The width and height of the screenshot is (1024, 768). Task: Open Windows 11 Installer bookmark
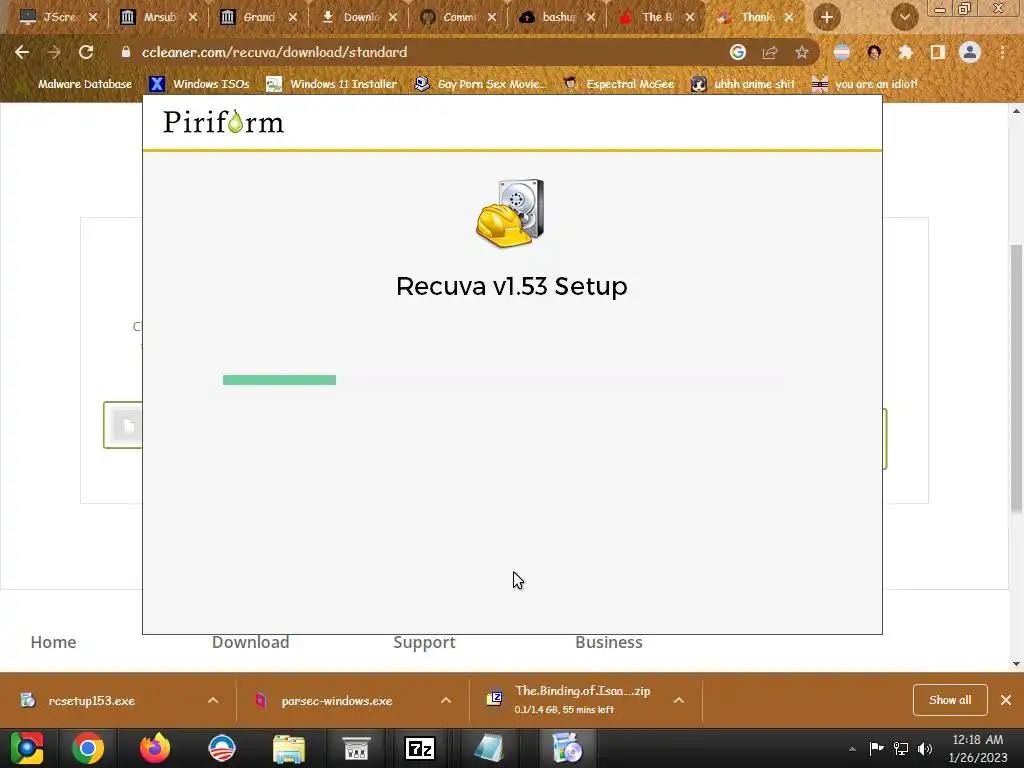(332, 84)
